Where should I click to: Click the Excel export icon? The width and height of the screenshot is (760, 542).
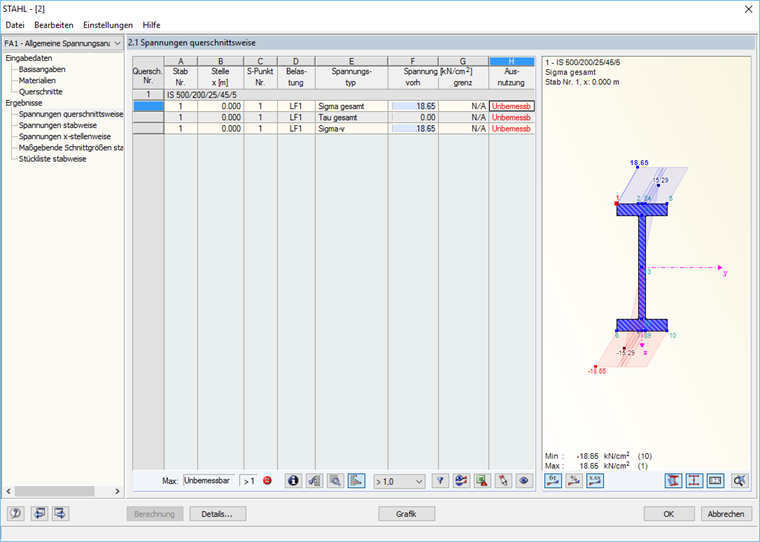(x=482, y=481)
